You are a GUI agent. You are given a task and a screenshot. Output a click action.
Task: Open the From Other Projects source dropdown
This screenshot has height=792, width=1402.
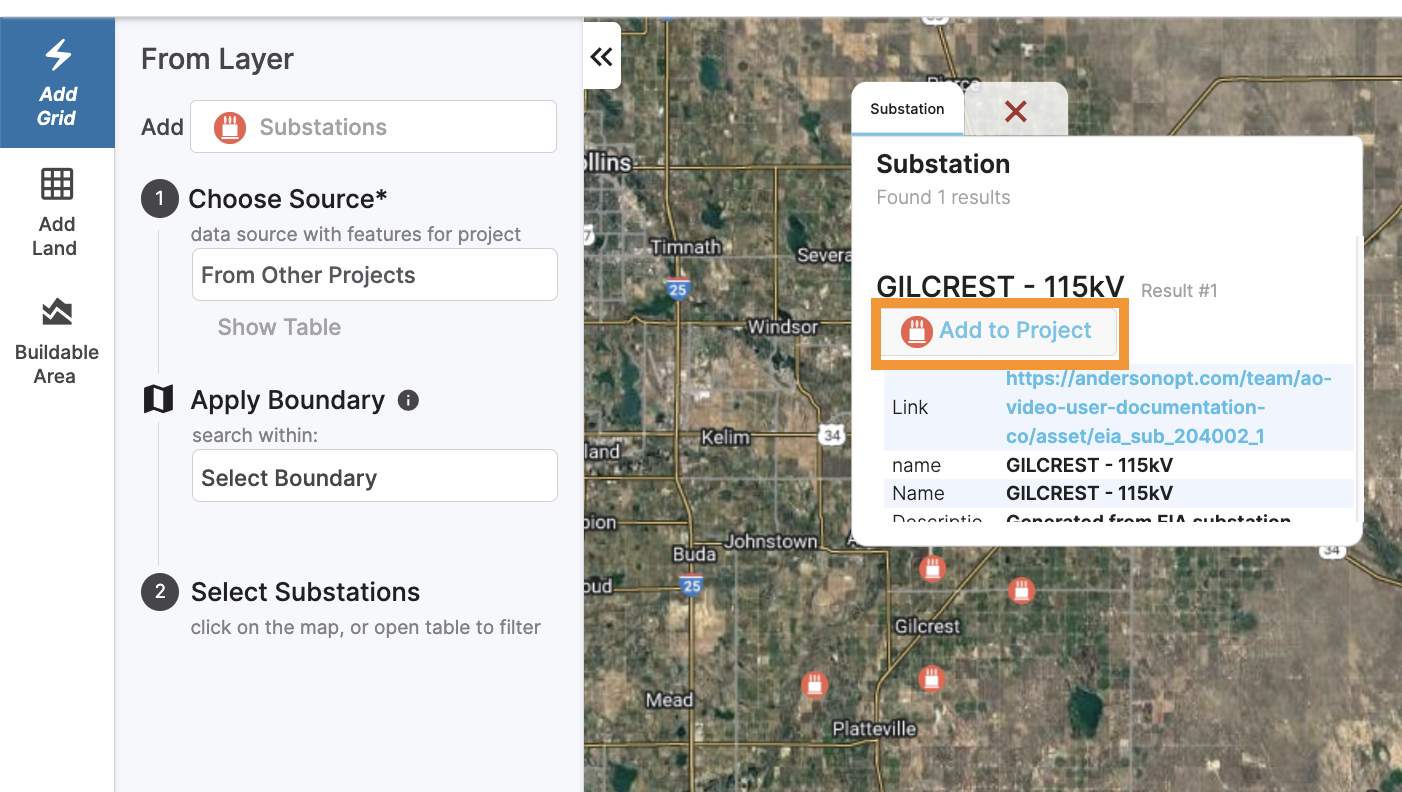(x=374, y=275)
